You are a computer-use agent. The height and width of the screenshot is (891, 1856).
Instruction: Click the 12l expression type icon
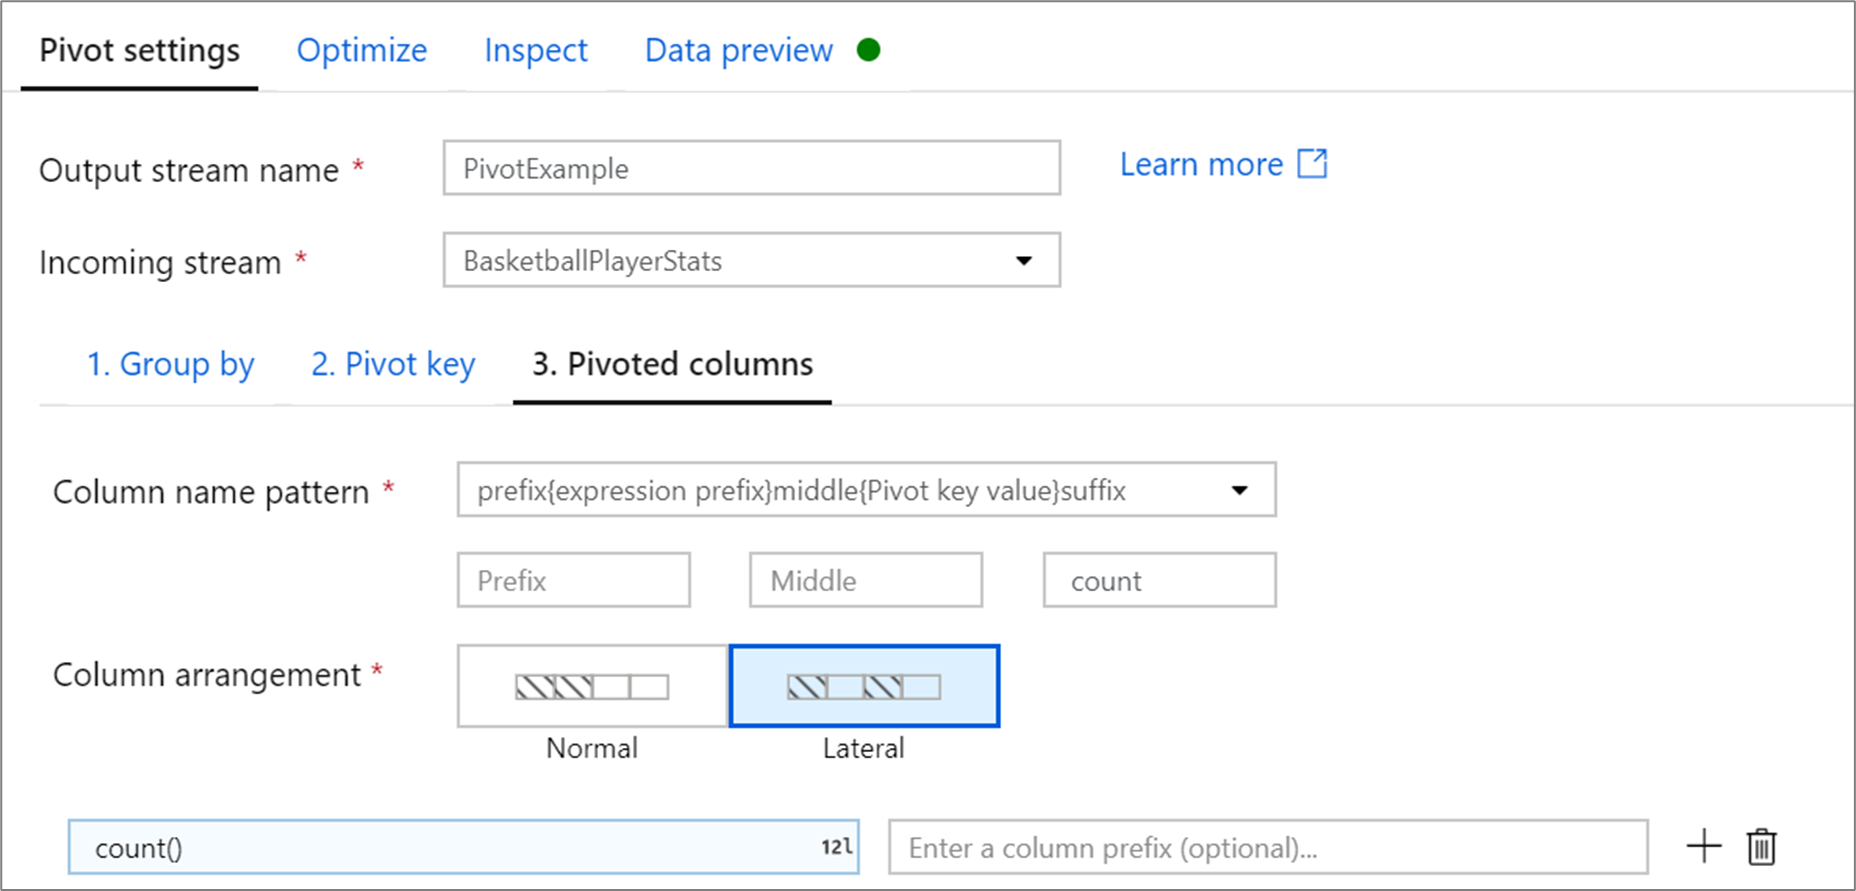click(x=836, y=847)
